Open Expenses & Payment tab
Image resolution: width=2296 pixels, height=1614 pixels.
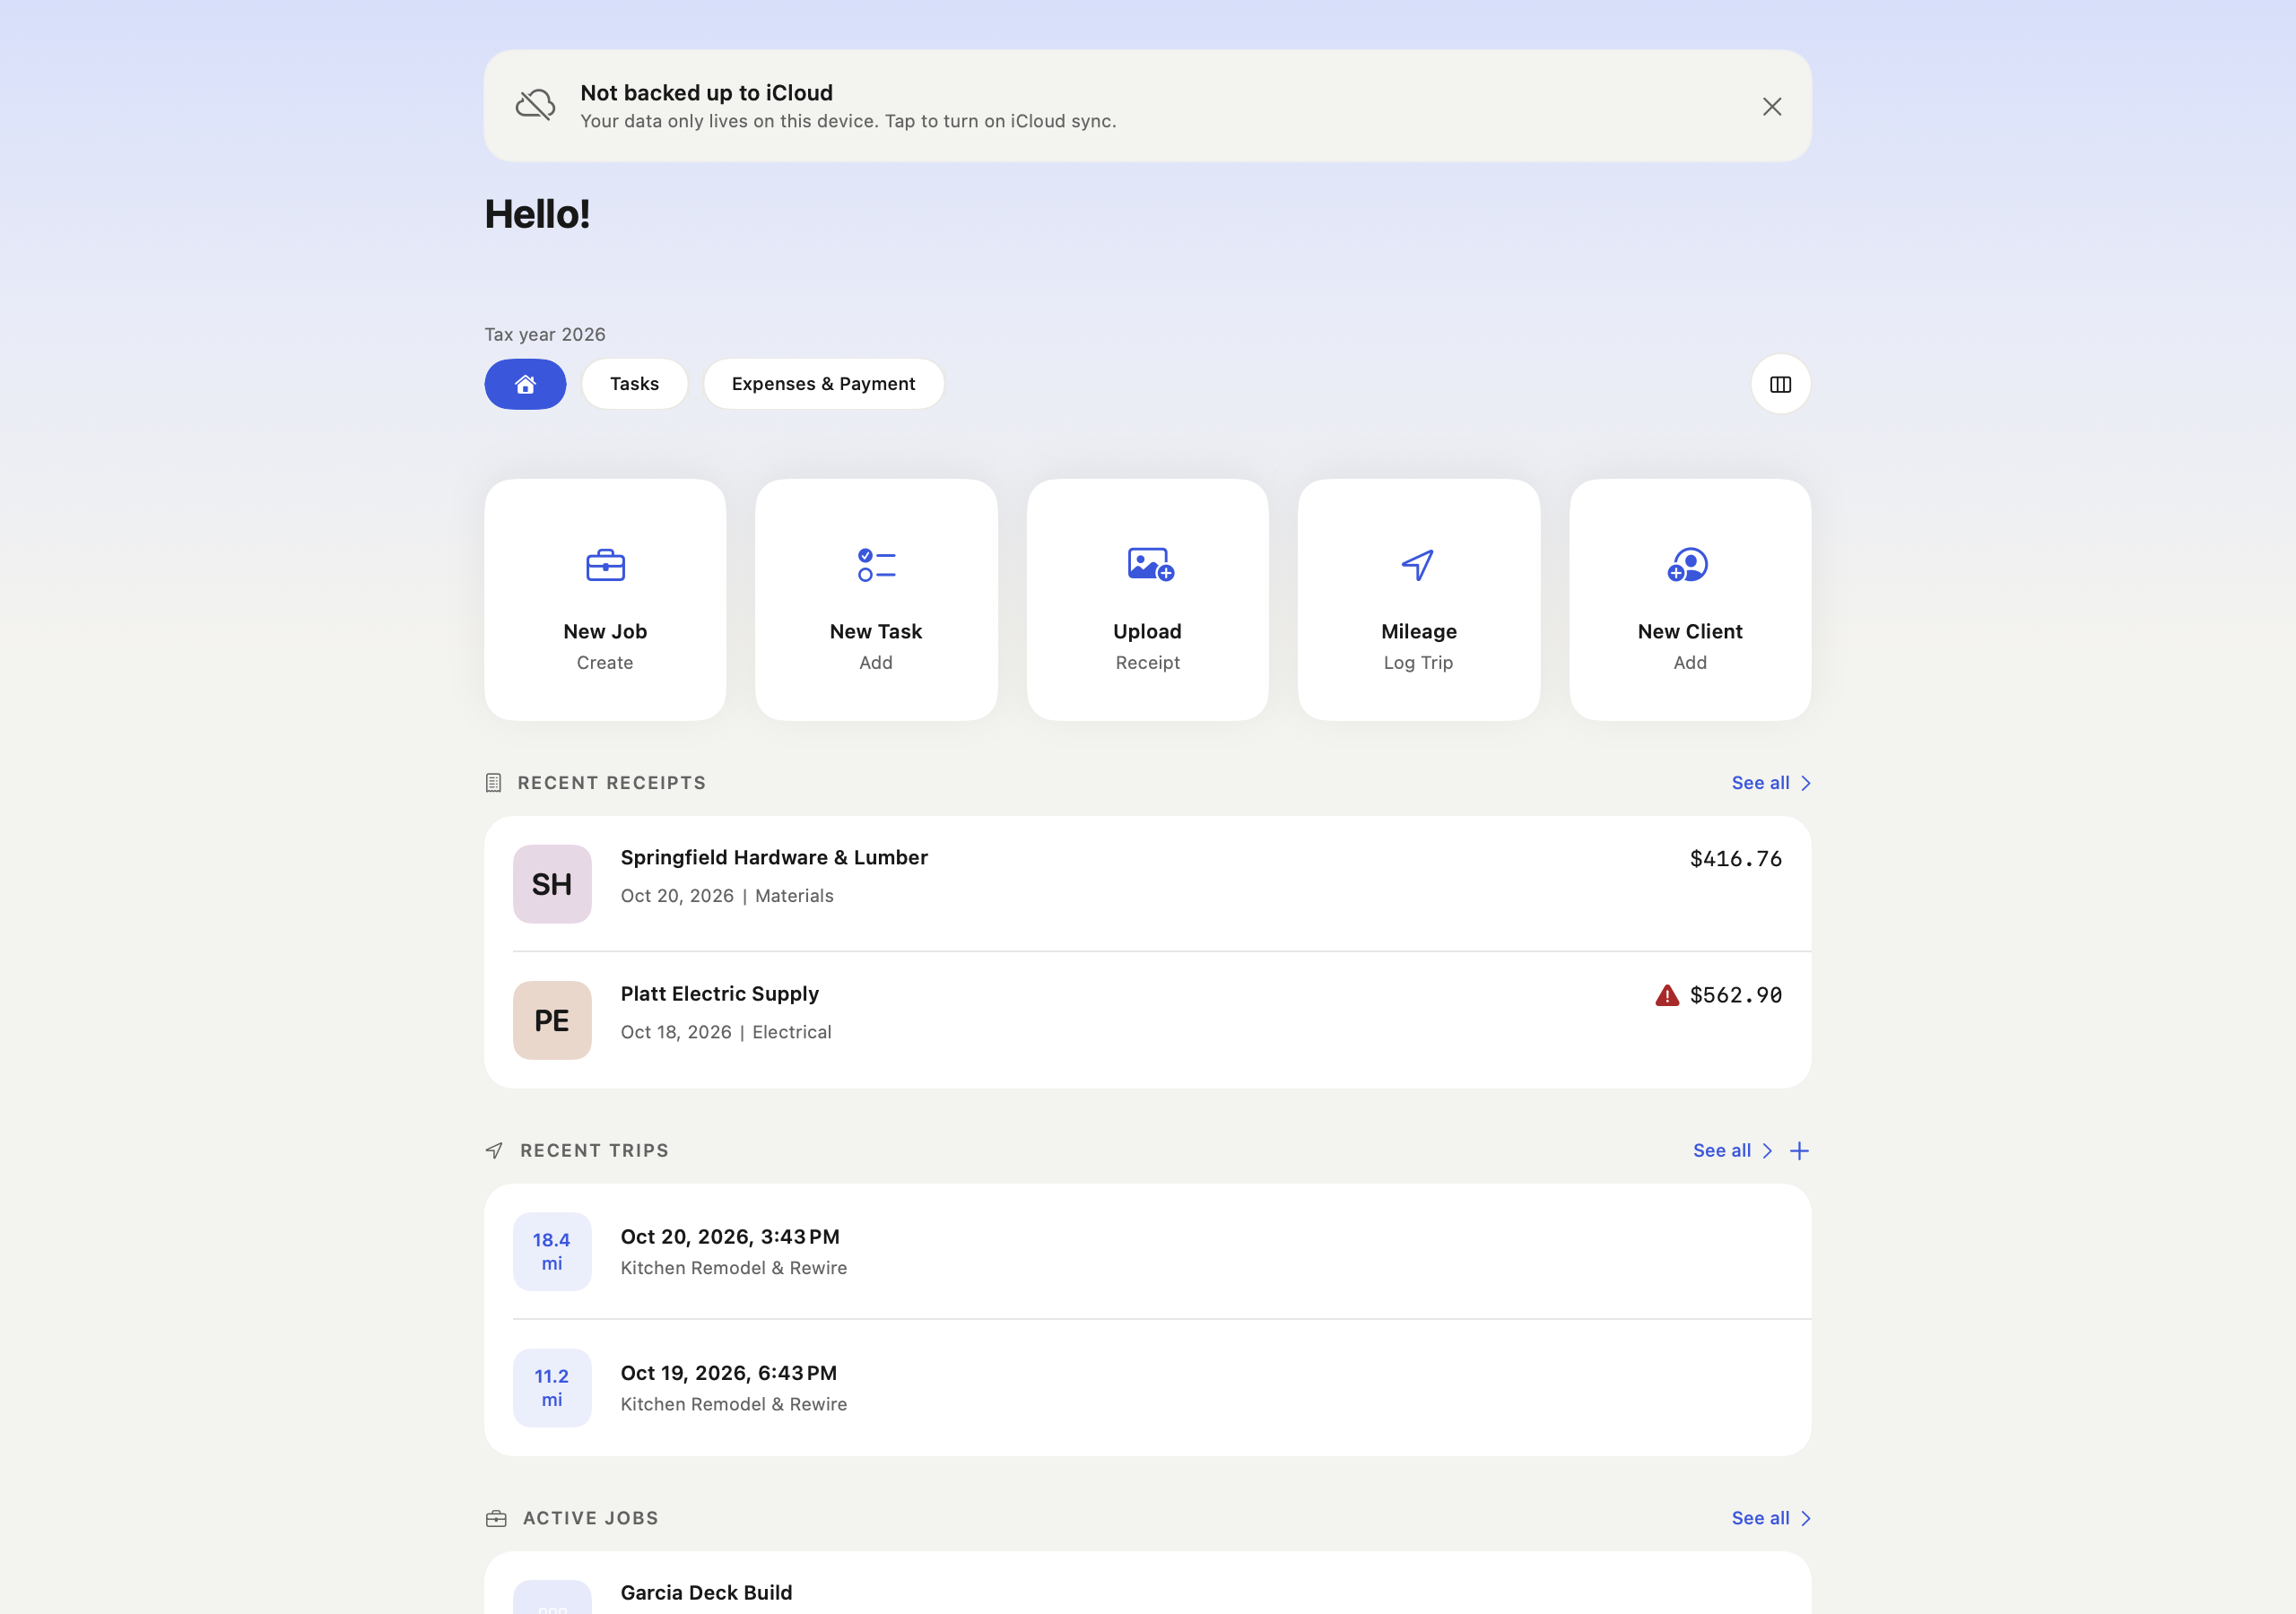(823, 384)
